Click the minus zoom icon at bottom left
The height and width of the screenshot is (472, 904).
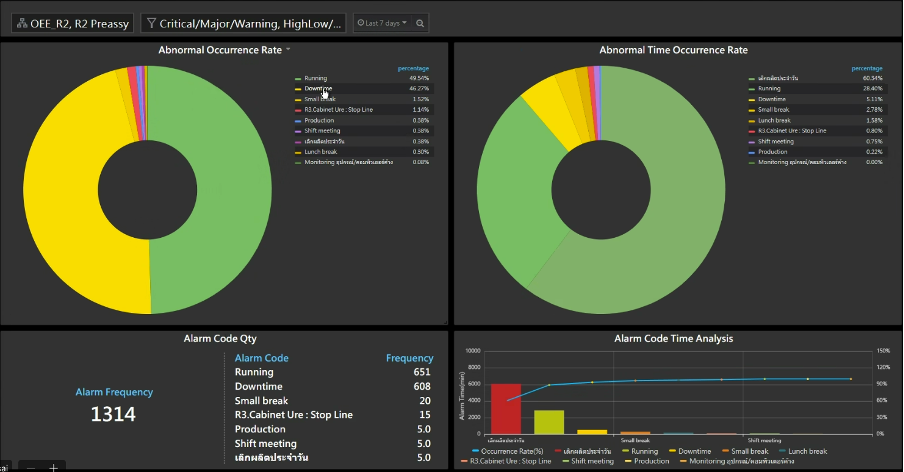pos(31,467)
